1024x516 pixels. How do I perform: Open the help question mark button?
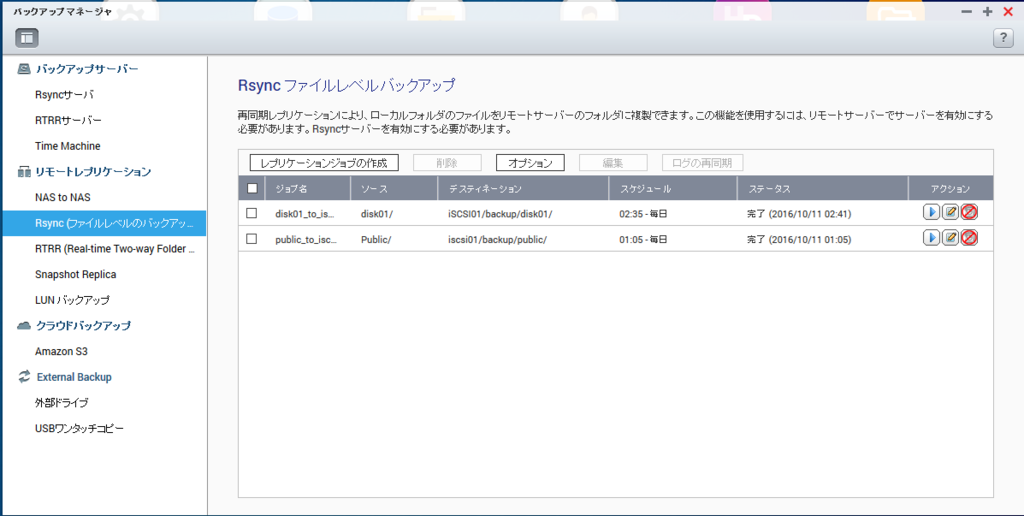click(x=1003, y=39)
